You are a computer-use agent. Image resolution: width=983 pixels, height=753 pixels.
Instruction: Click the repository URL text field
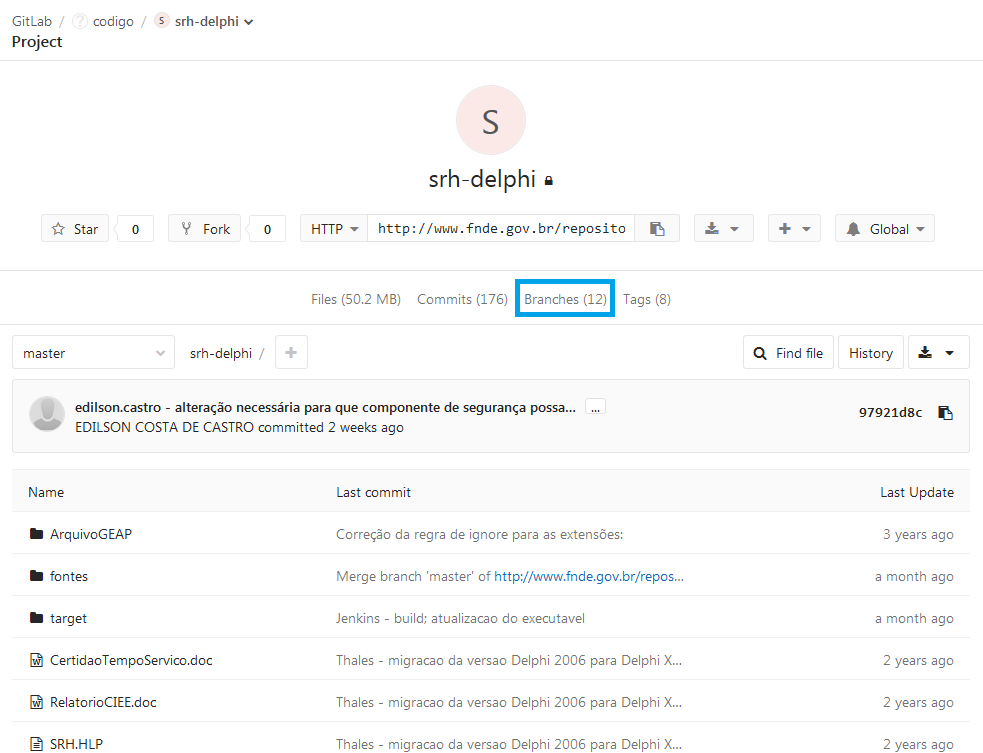pyautogui.click(x=501, y=229)
